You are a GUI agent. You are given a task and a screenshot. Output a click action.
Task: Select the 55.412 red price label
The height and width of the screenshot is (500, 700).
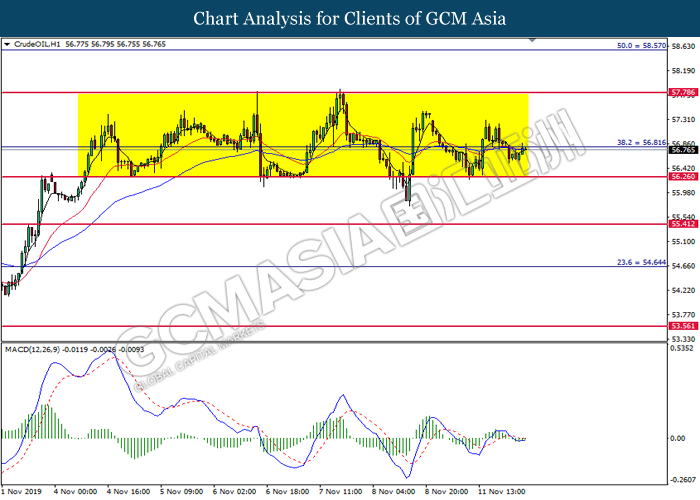click(x=683, y=224)
